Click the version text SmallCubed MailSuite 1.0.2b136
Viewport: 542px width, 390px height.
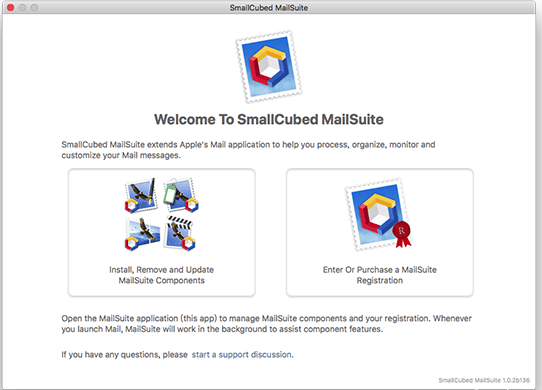point(484,380)
